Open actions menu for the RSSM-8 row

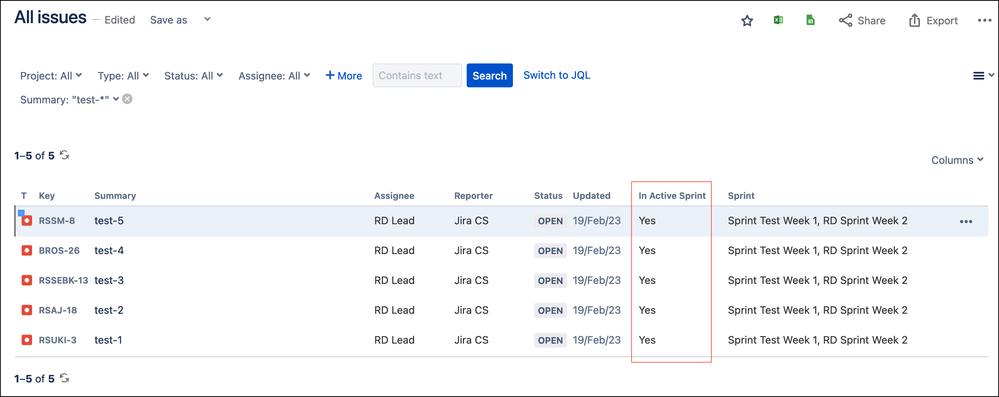966,221
